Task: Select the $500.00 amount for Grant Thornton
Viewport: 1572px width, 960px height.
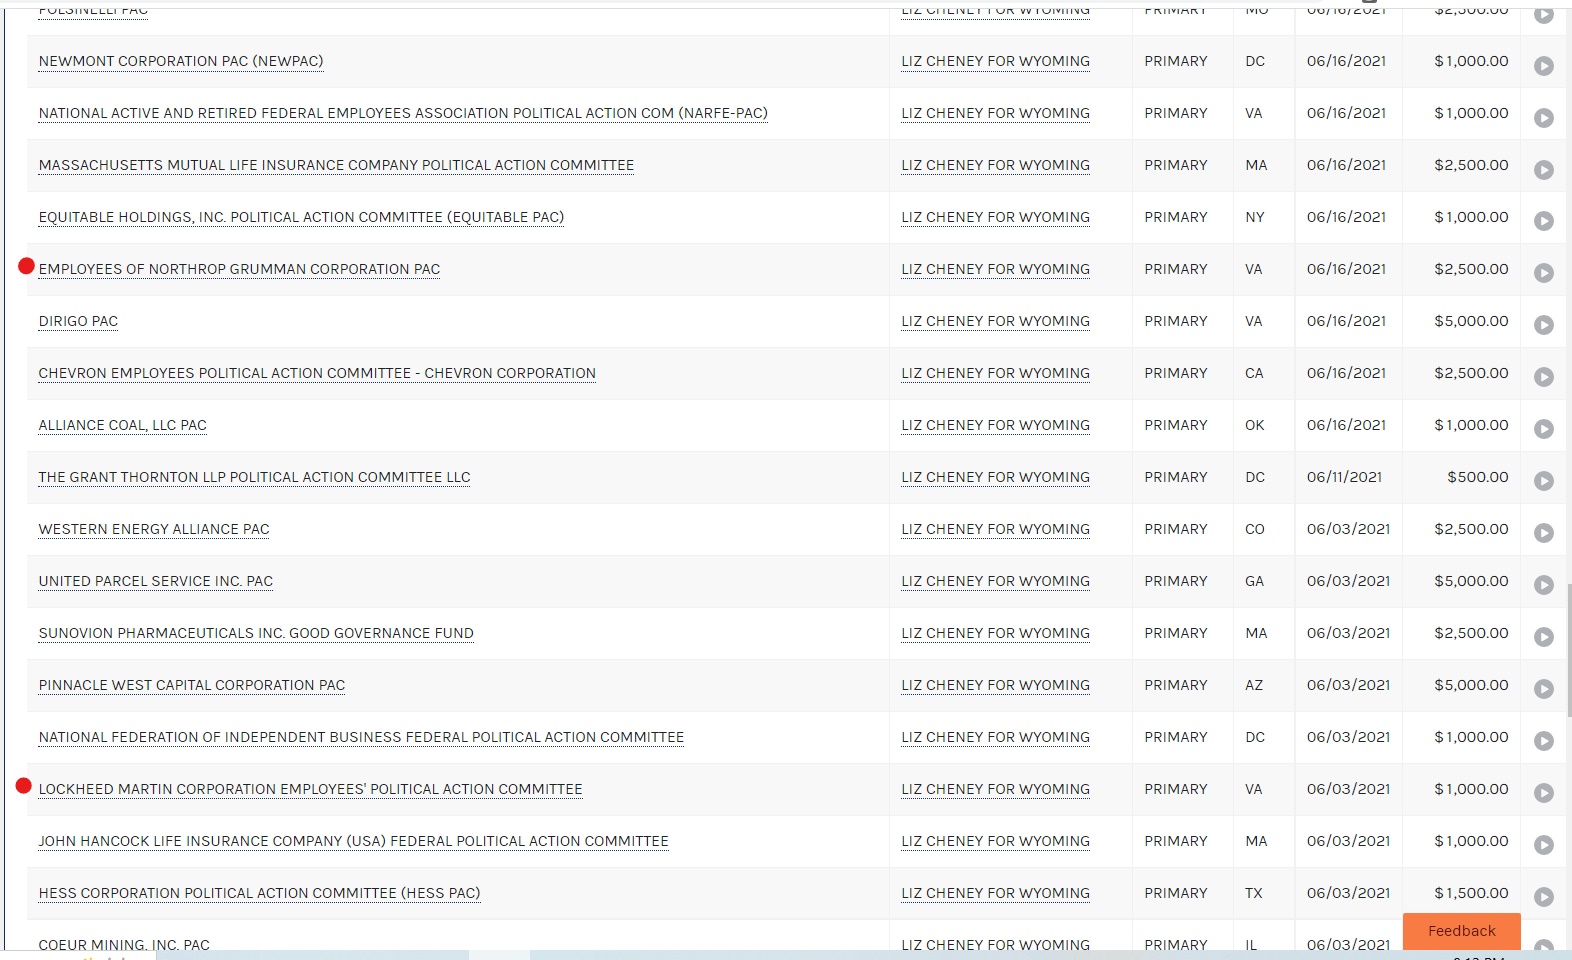Action: [x=1477, y=477]
